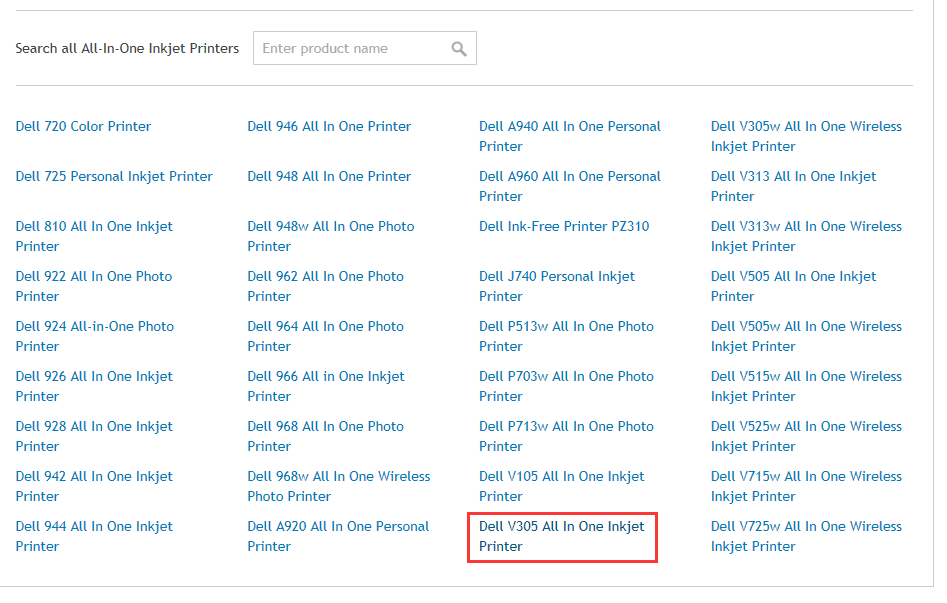Open Dell V313w Wireless Inkjet Printer link
The width and height of the screenshot is (947, 603).
tap(806, 236)
